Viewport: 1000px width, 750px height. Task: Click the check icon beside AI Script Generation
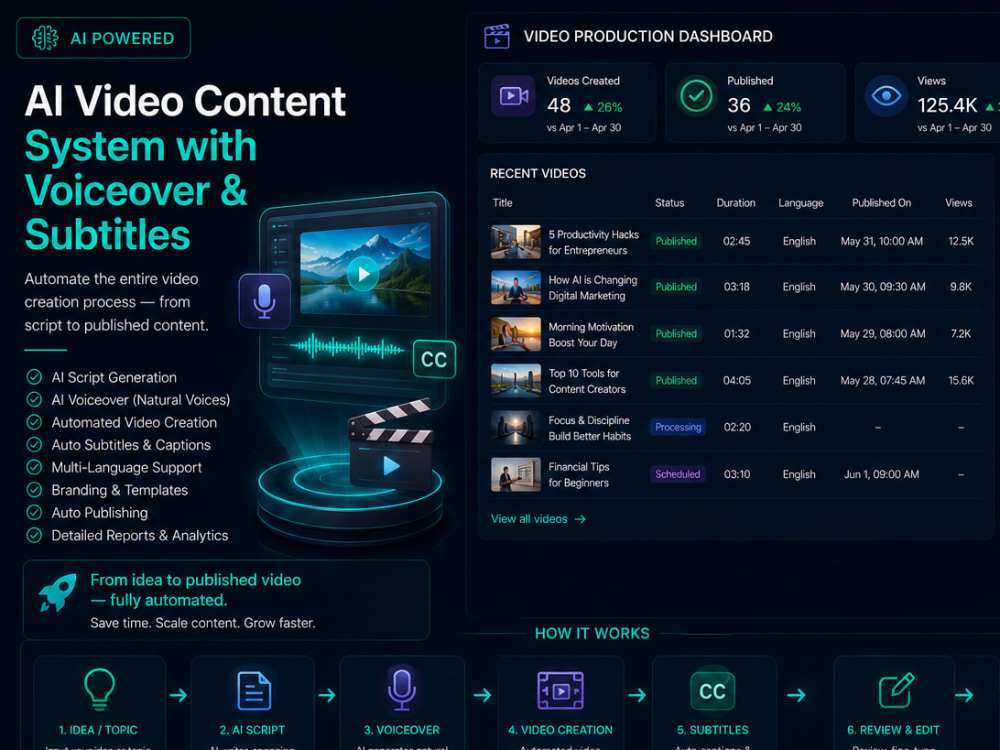coord(34,377)
